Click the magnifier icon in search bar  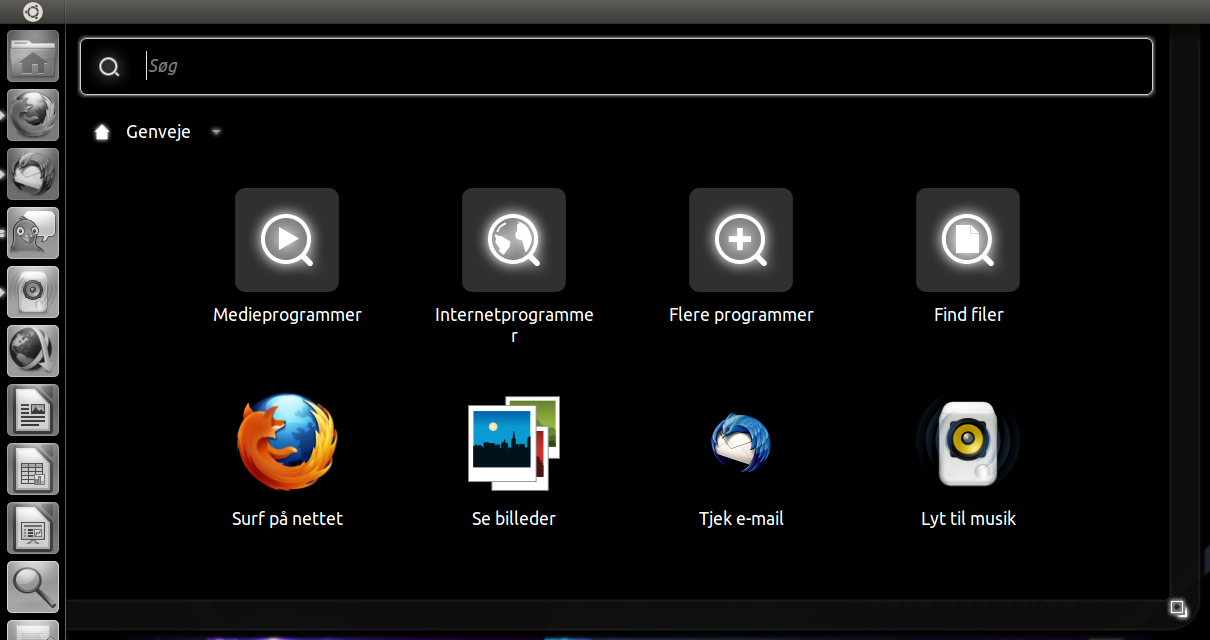109,67
